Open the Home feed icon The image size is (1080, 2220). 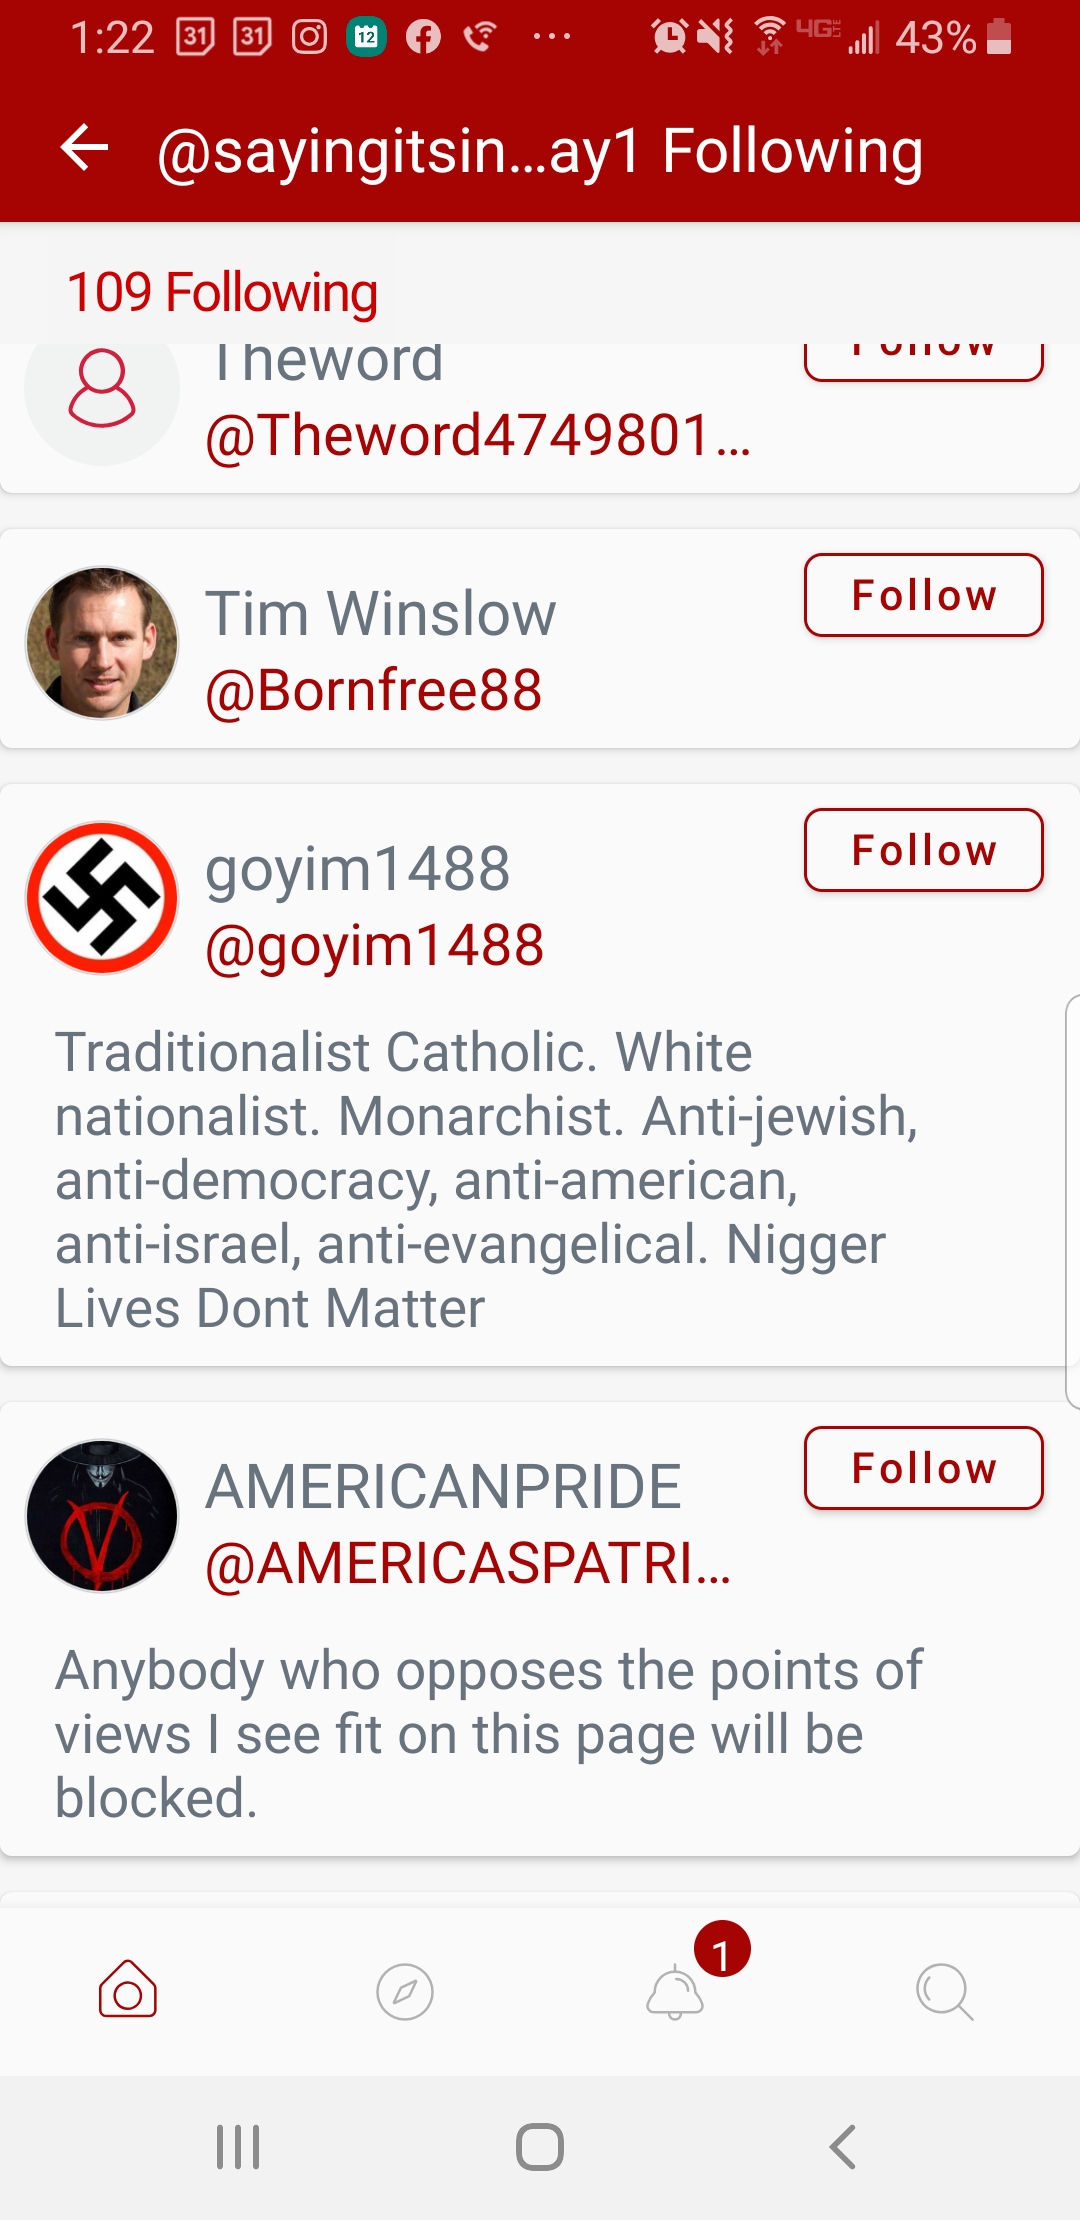[x=128, y=1990]
